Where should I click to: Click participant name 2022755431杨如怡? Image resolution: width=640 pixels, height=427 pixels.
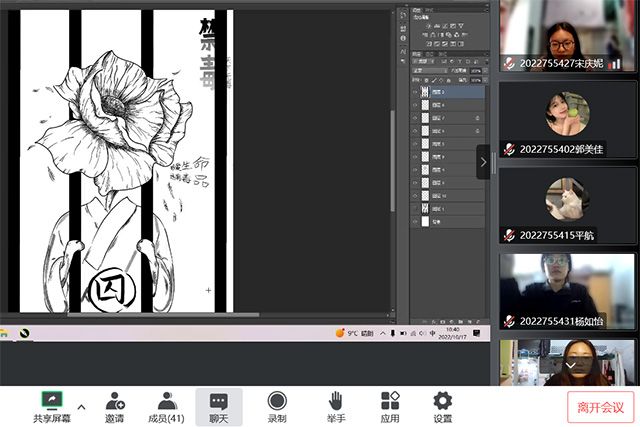[x=561, y=321]
